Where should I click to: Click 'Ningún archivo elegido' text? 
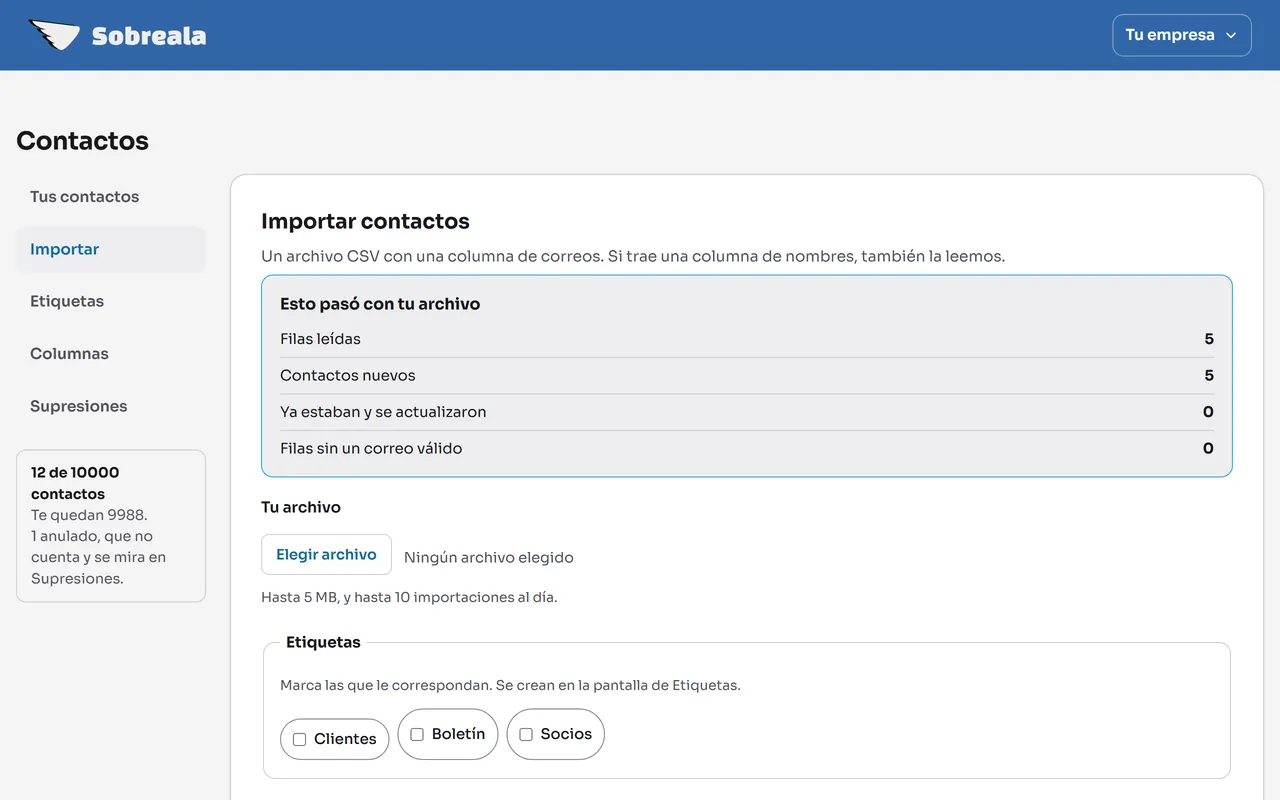pos(489,558)
